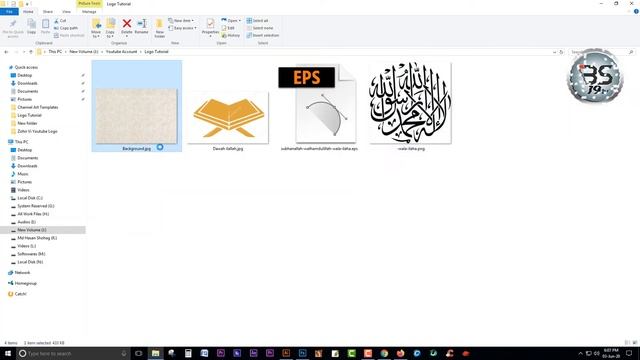Click Copy path in Clipboard group

click(66, 28)
